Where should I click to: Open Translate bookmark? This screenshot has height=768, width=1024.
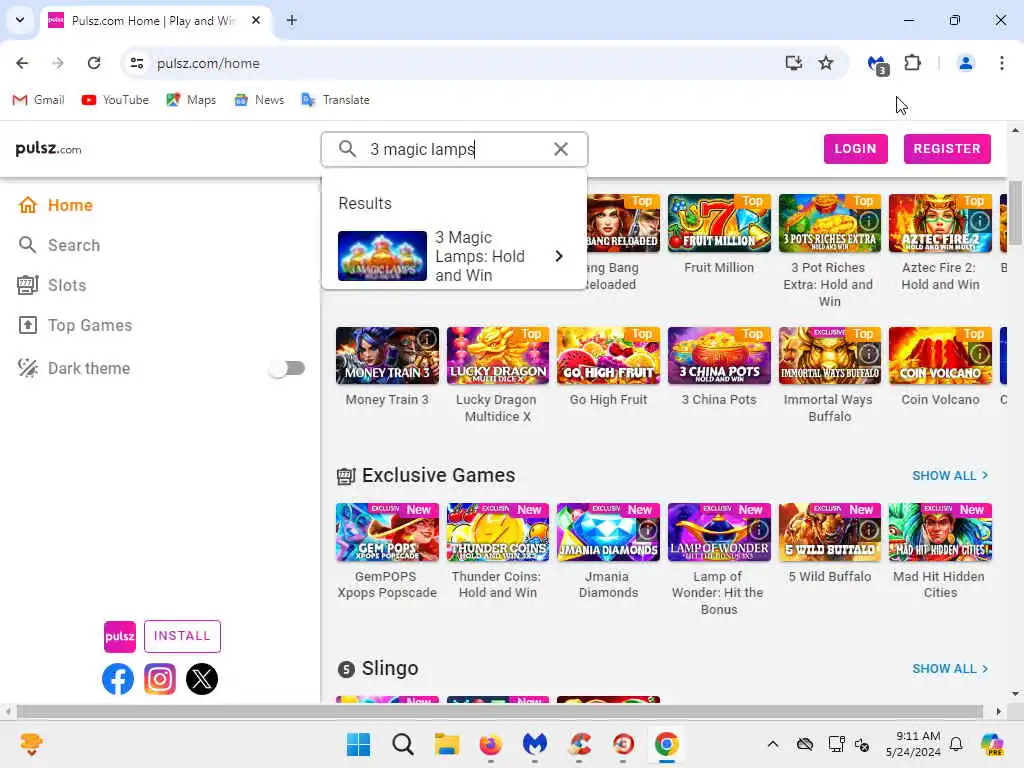pos(336,100)
